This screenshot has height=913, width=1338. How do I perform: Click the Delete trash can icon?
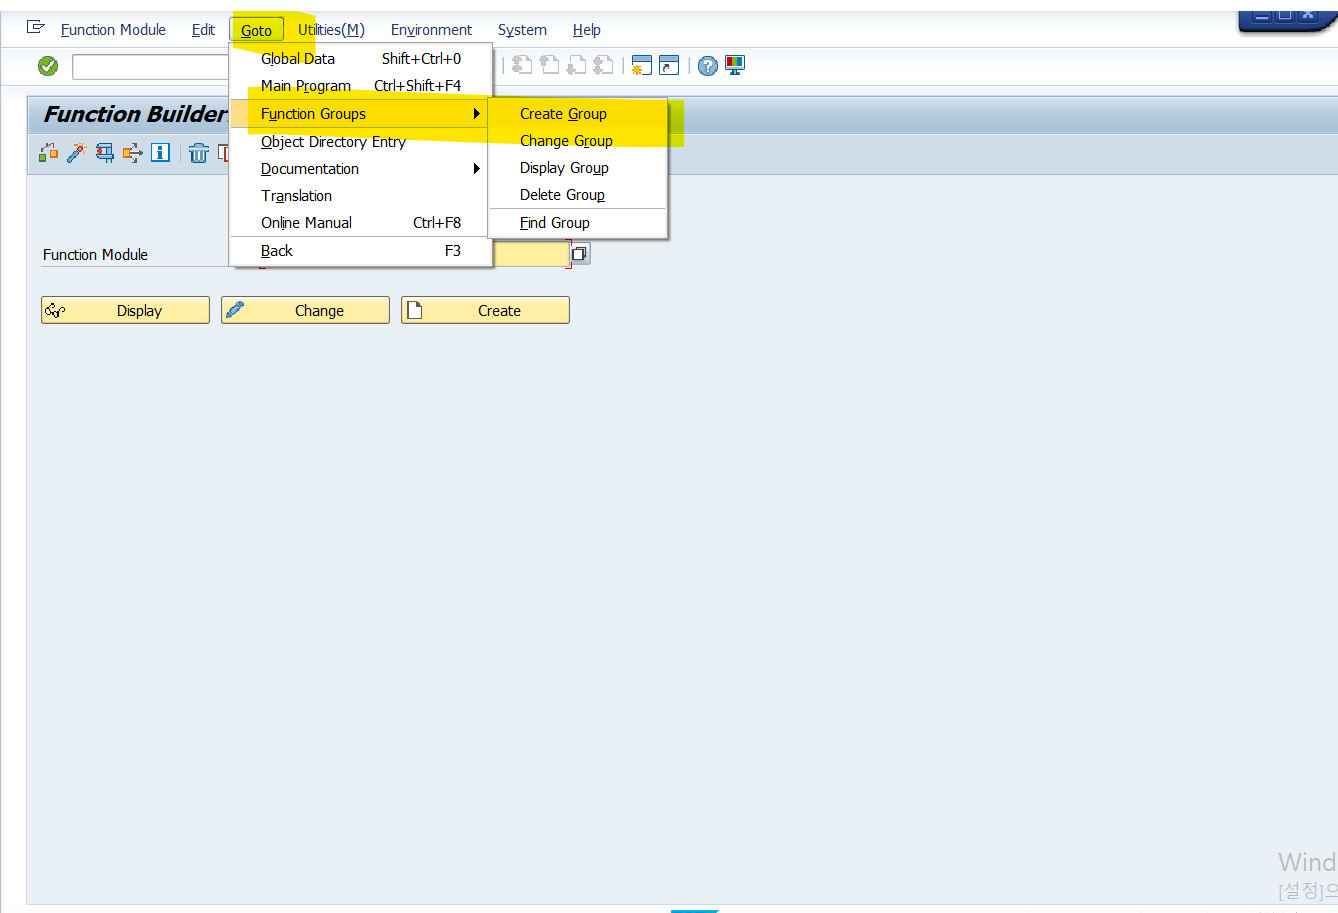pos(199,153)
